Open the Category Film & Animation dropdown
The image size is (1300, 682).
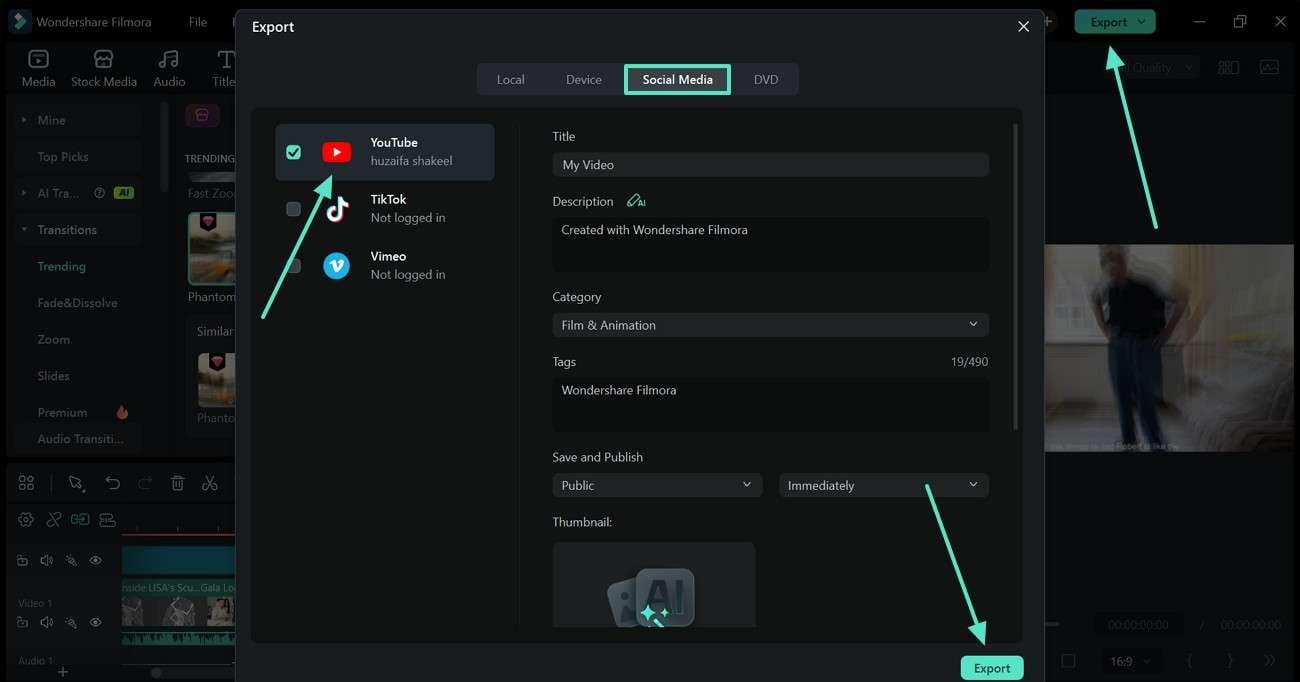[770, 325]
